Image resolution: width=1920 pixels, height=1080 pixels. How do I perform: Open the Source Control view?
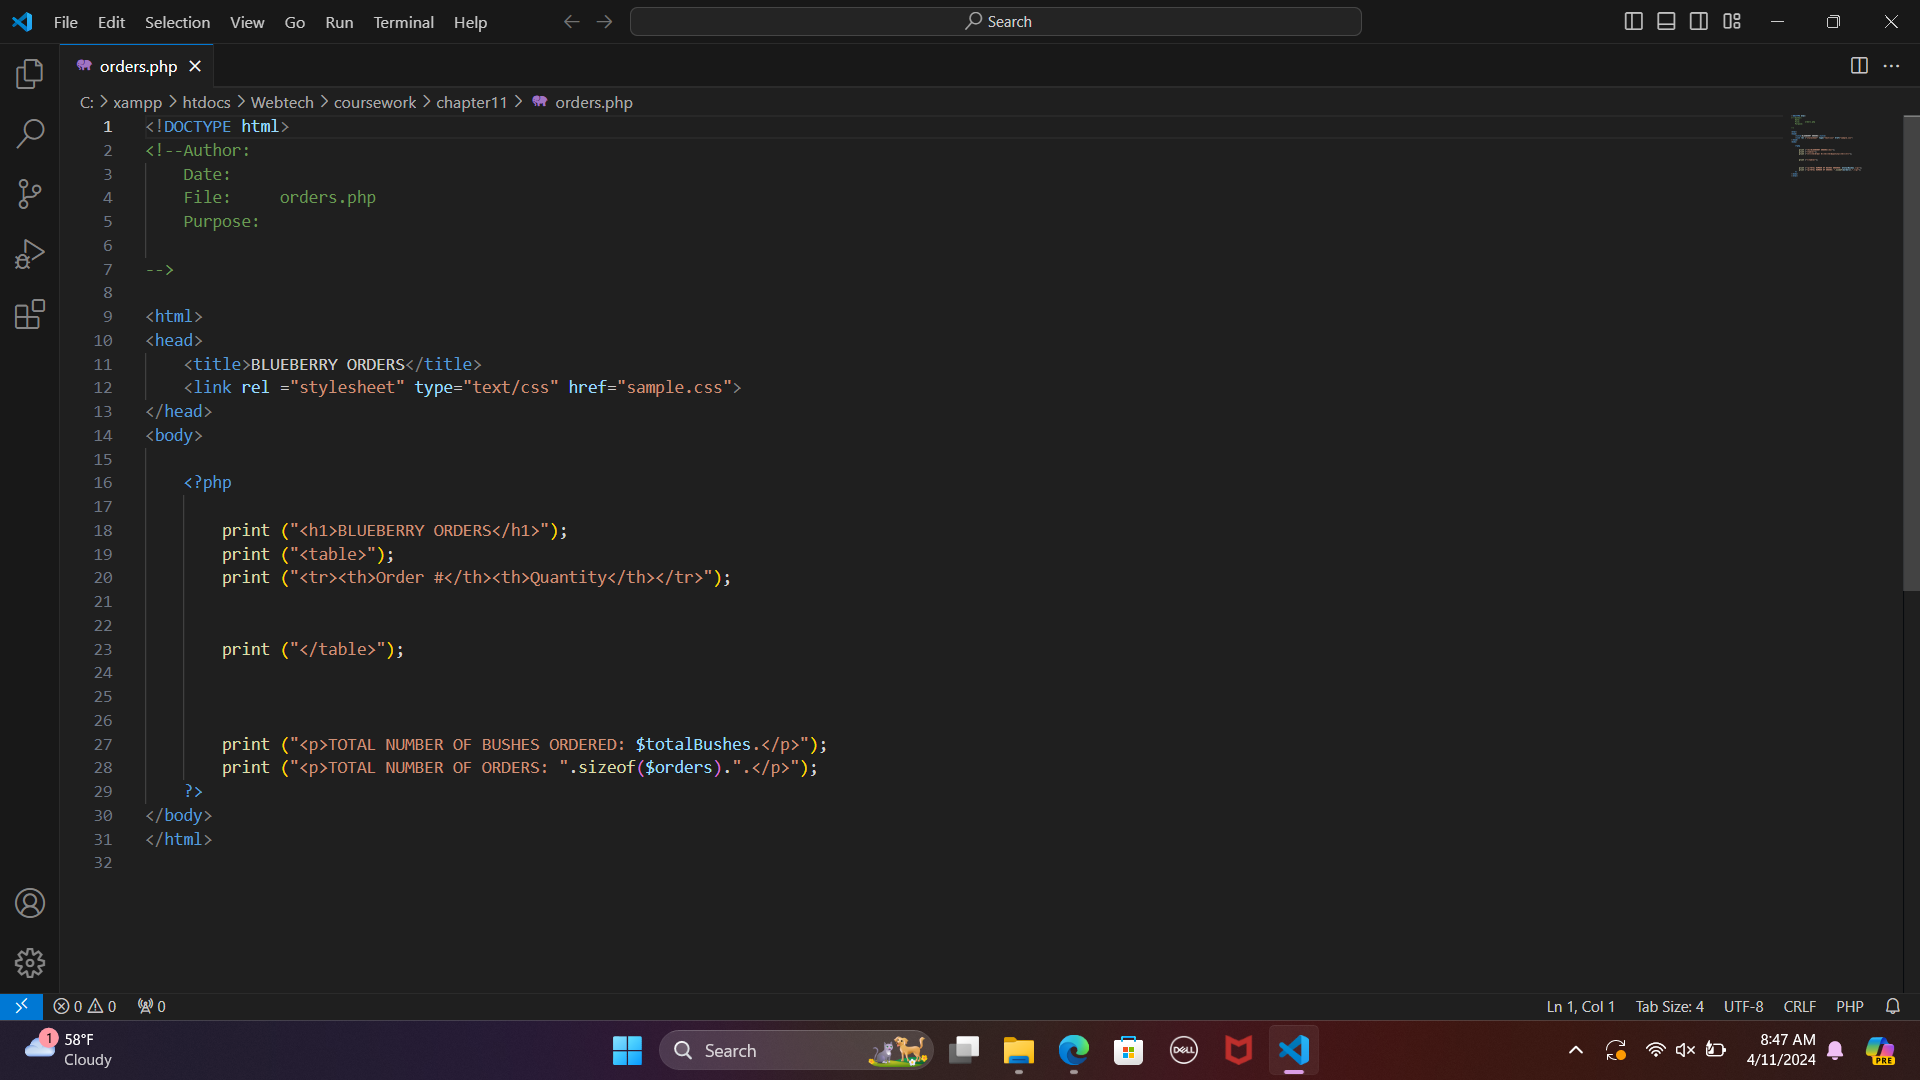point(30,194)
